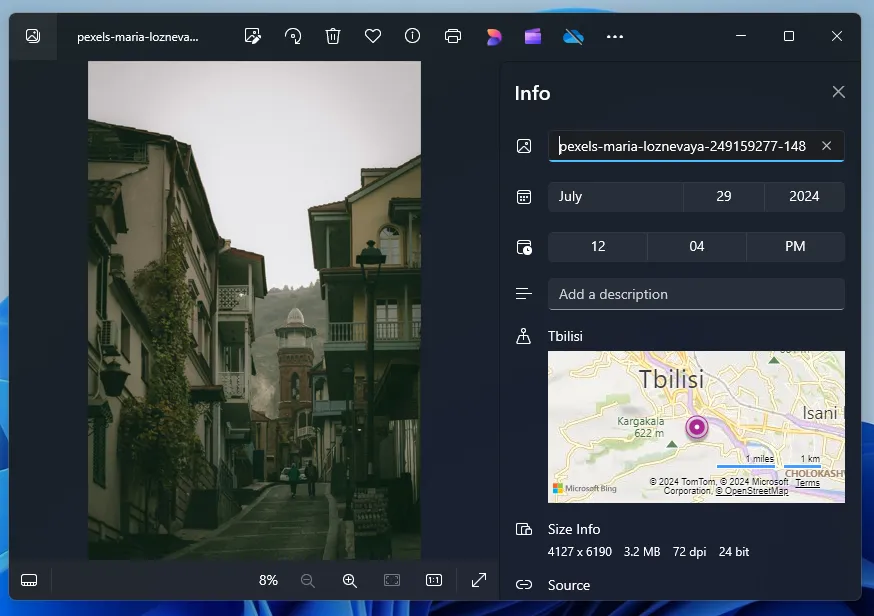The height and width of the screenshot is (616, 874).
Task: Change the month from July
Action: pos(615,196)
